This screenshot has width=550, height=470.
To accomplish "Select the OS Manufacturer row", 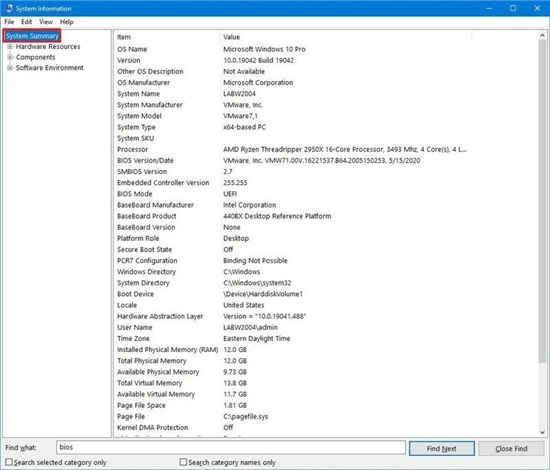I will [326, 82].
